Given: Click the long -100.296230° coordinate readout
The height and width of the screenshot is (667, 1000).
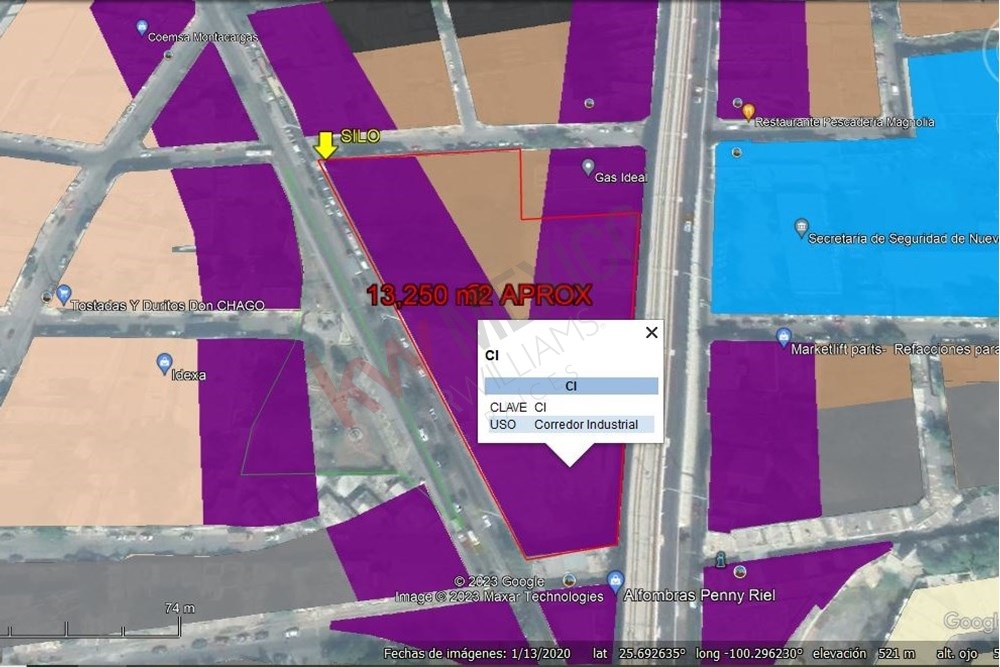Looking at the screenshot, I should pos(750,654).
